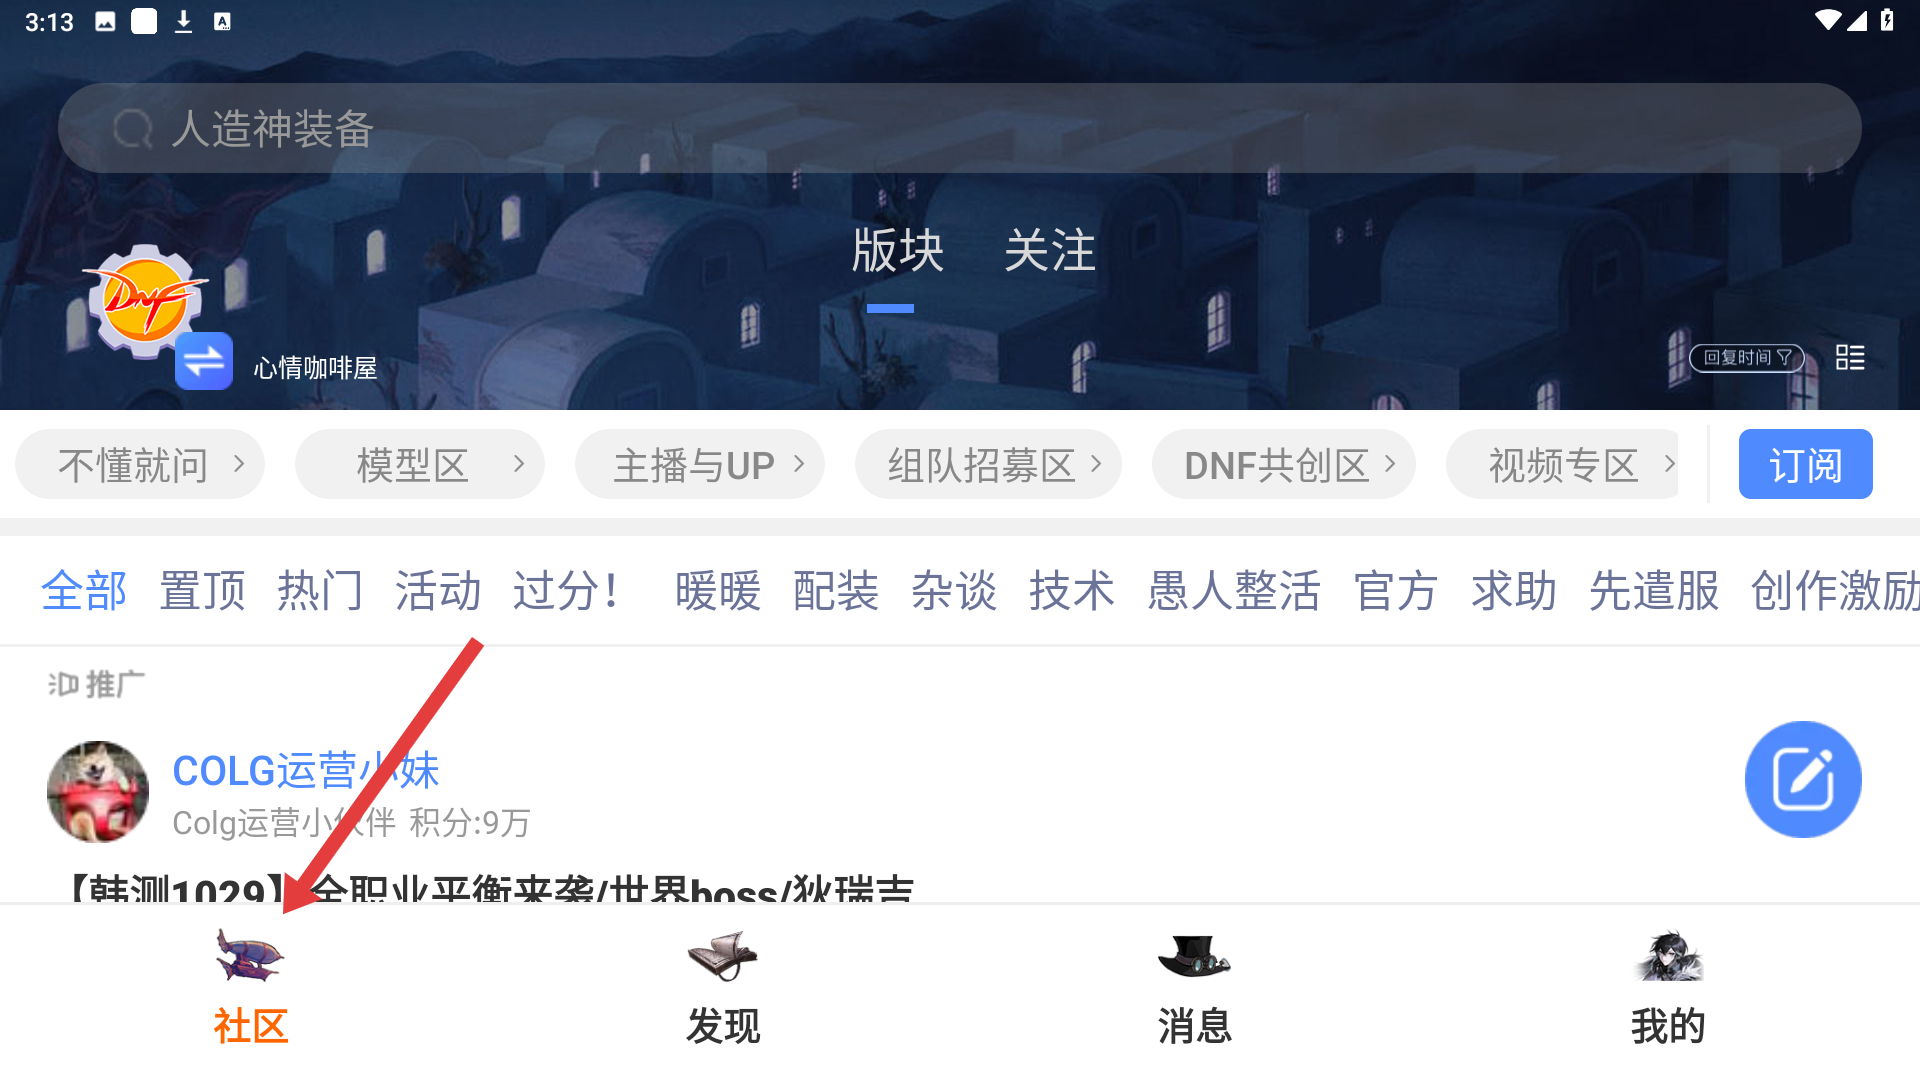1920x1080 pixels.
Task: Select the 版块 sections tab
Action: [897, 250]
